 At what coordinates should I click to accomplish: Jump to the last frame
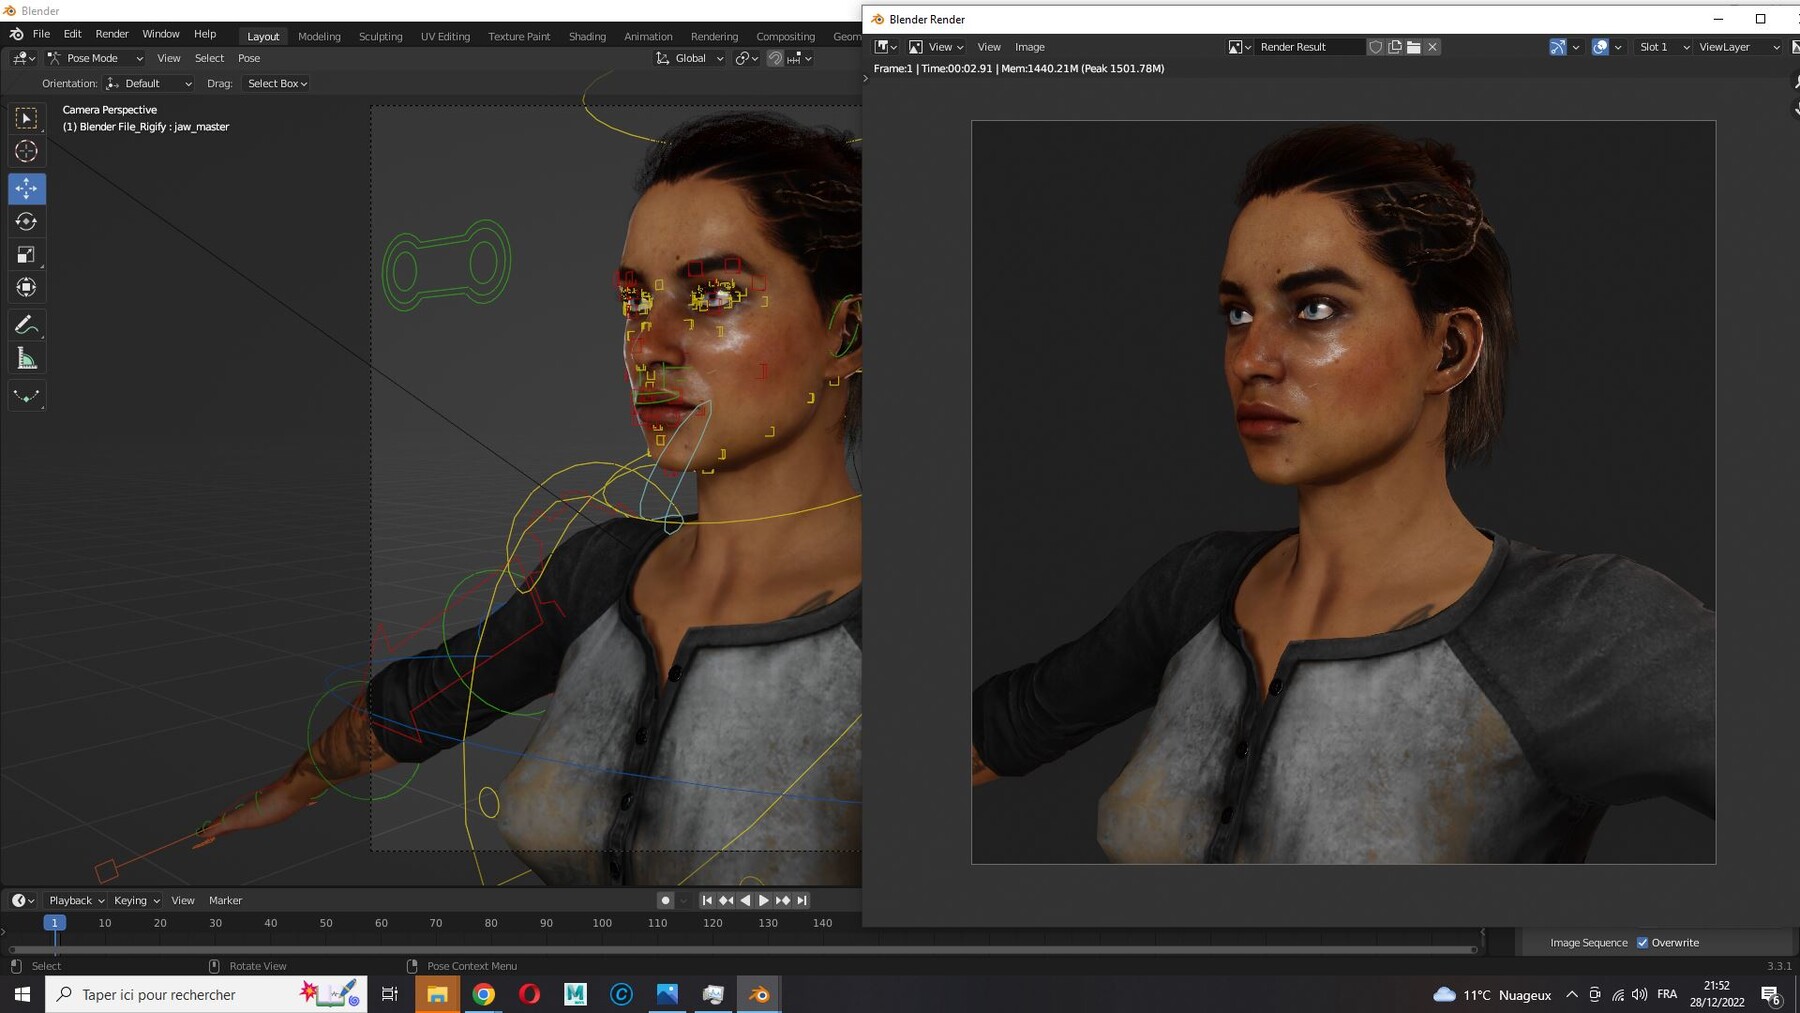[802, 900]
